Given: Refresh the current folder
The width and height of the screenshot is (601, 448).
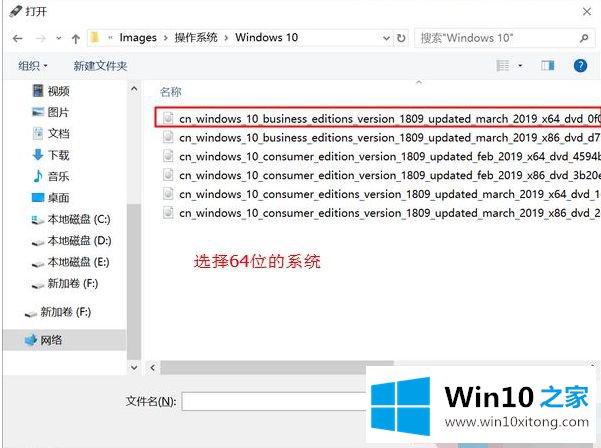Looking at the screenshot, I should 401,38.
